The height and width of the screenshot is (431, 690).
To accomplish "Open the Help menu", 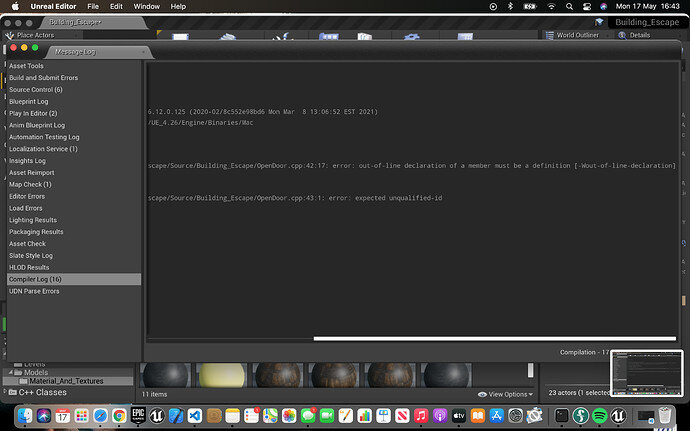I will (x=178, y=6).
